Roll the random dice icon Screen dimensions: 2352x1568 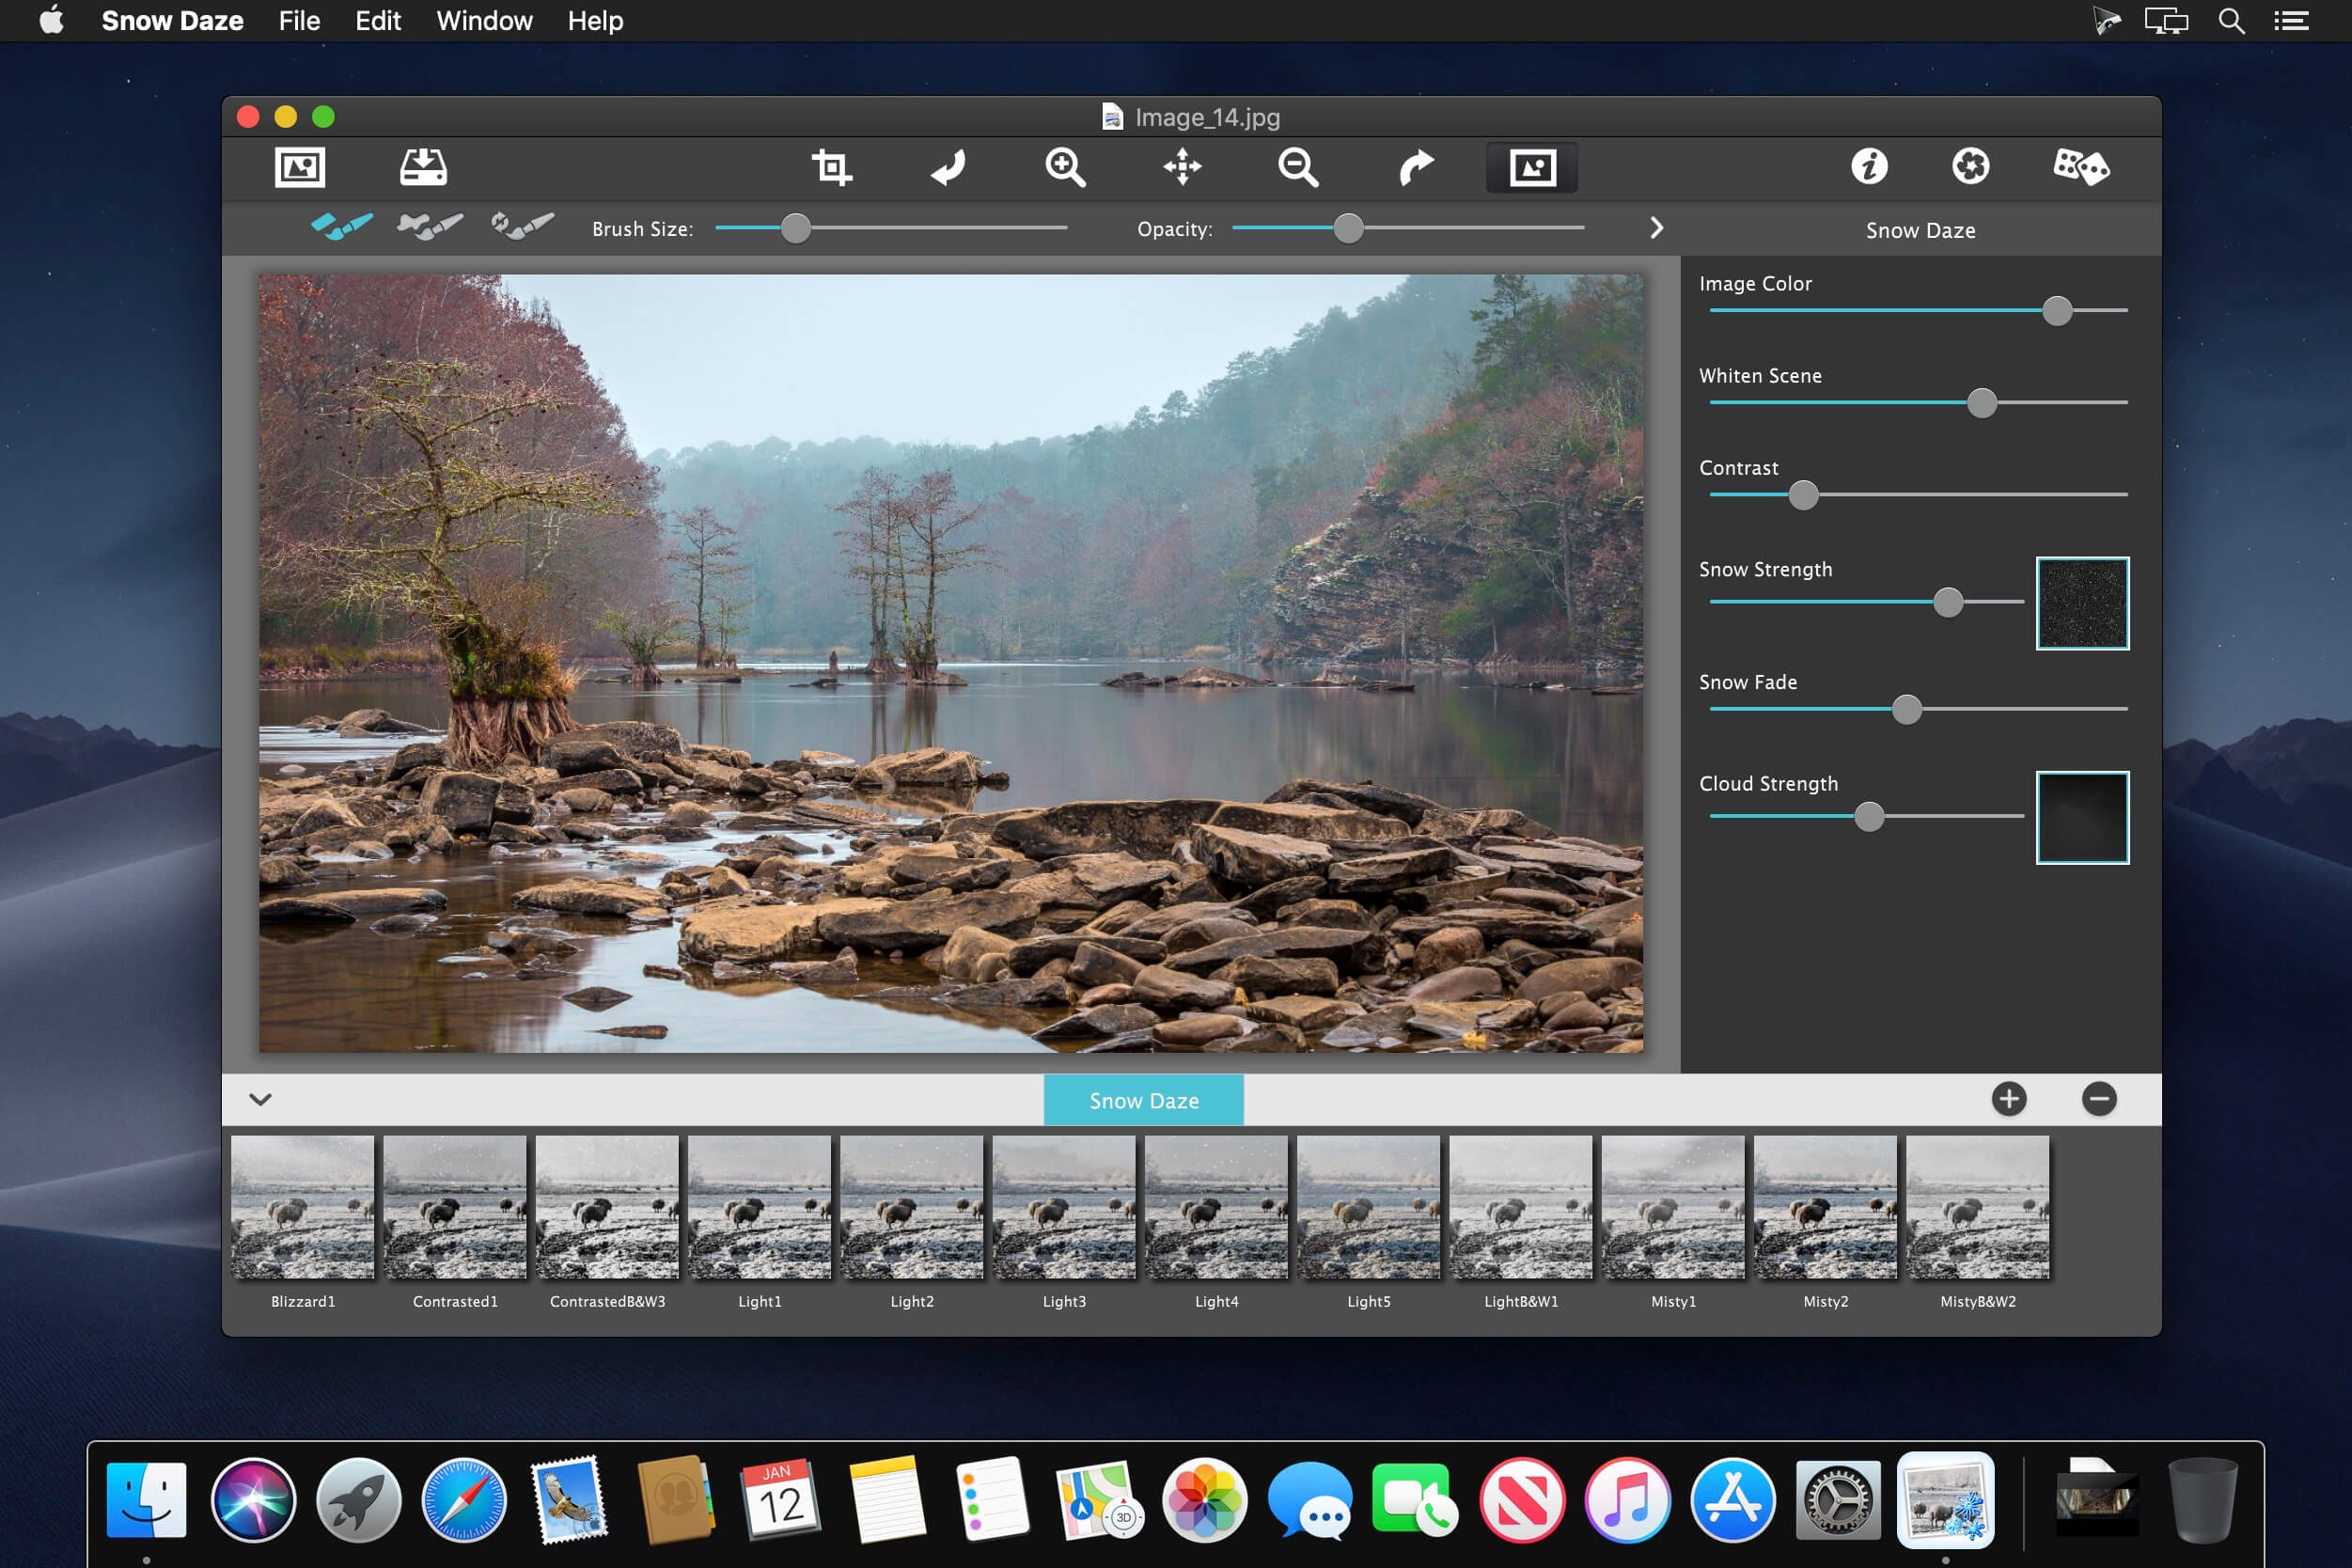2080,167
